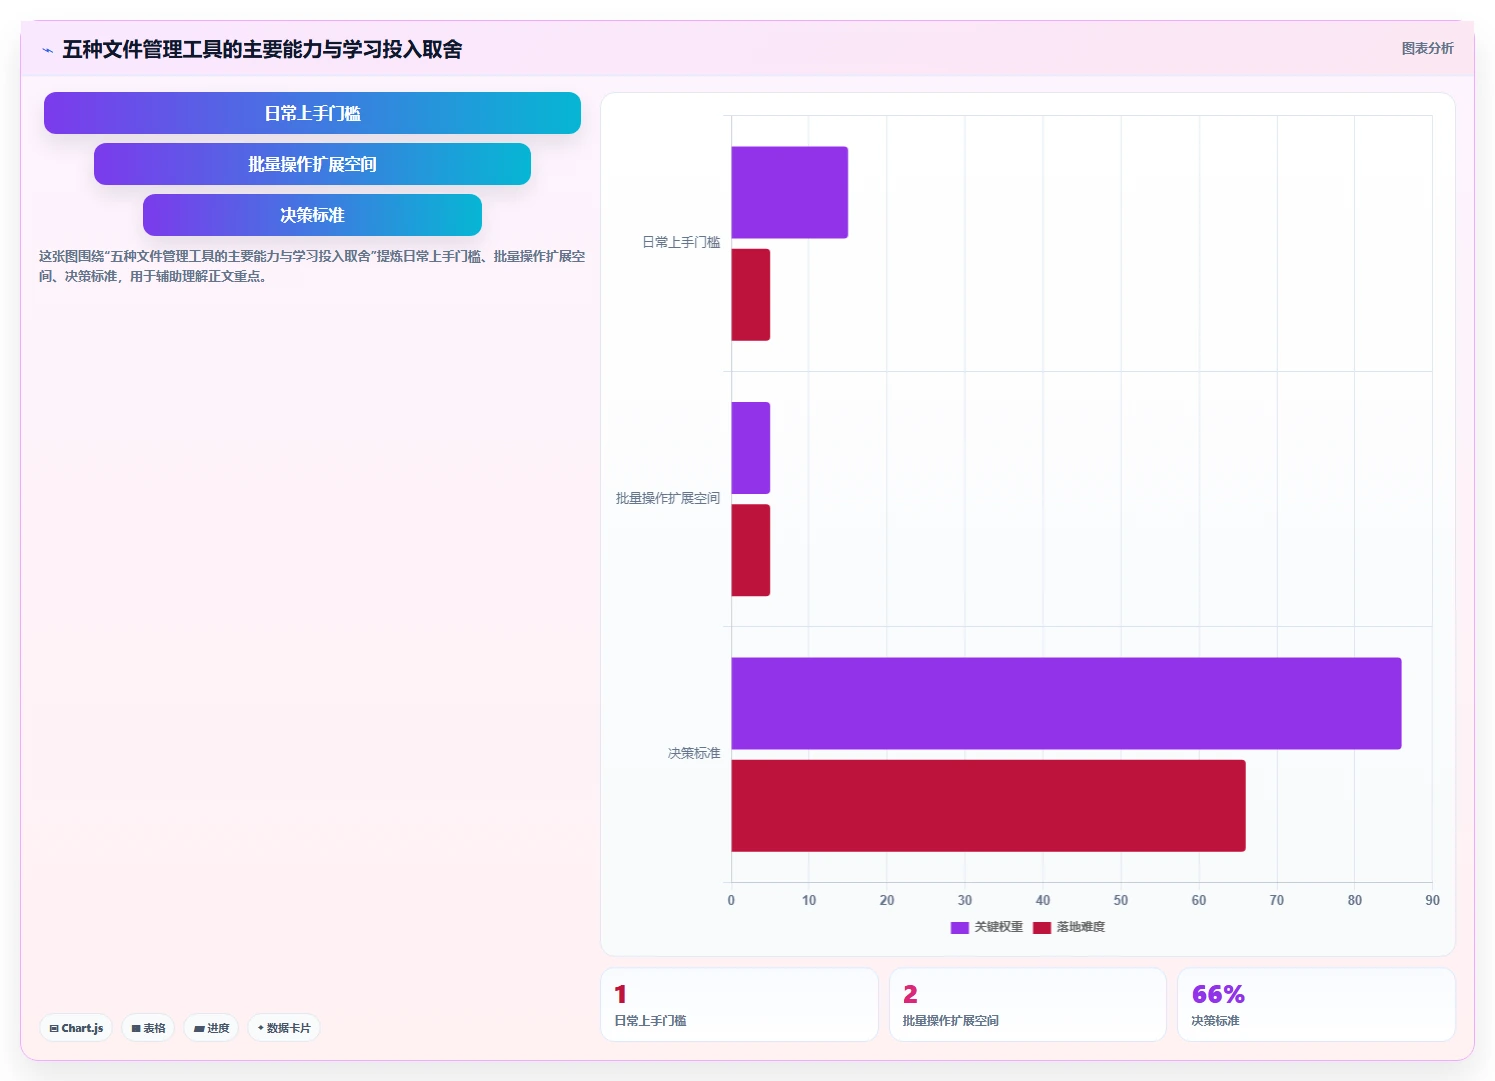Select the 决策标准 funnel bar

tap(312, 215)
